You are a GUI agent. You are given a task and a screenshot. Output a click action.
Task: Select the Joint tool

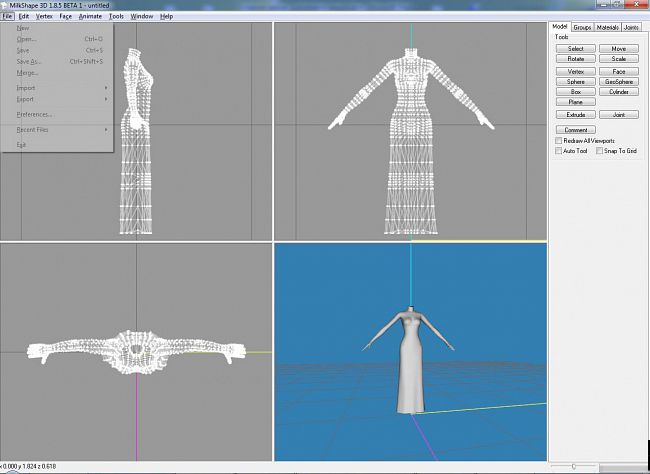(x=619, y=115)
